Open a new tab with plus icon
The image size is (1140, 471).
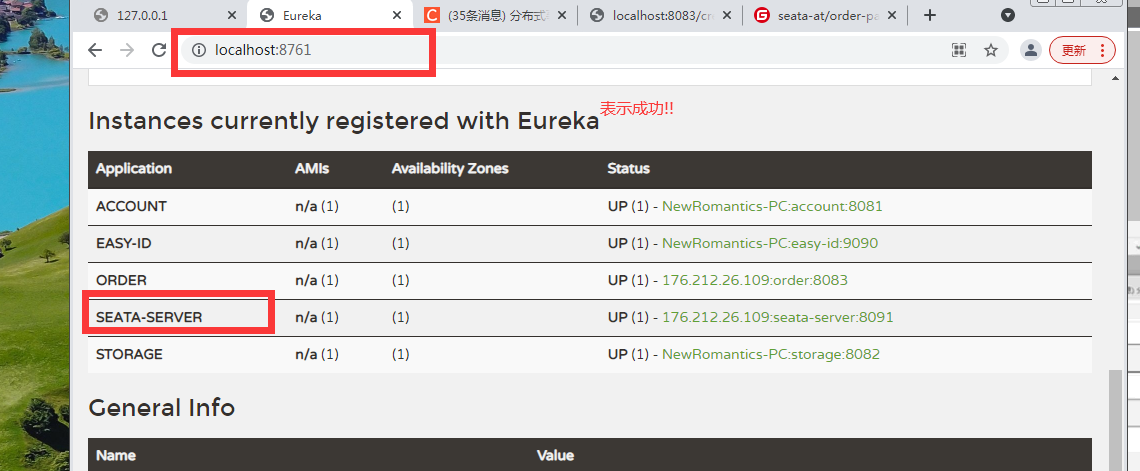point(930,15)
